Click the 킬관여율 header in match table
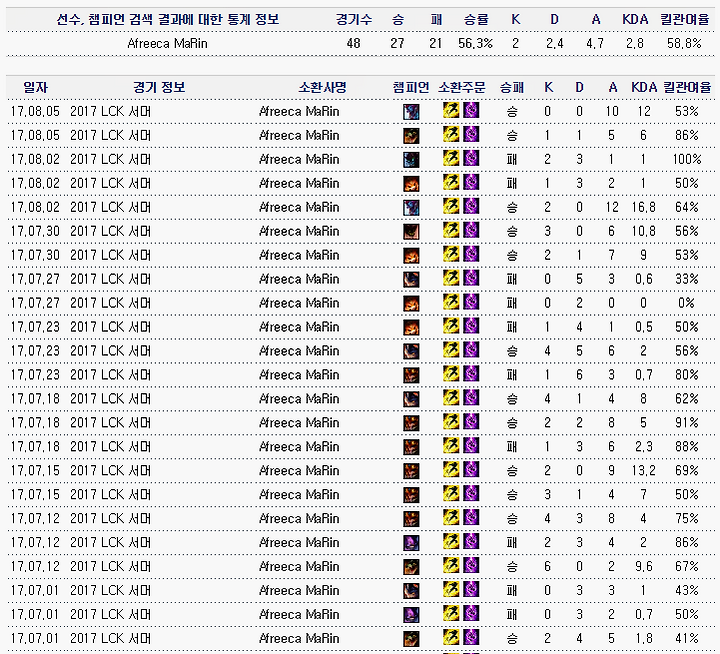Image resolution: width=720 pixels, height=654 pixels. coord(687,87)
